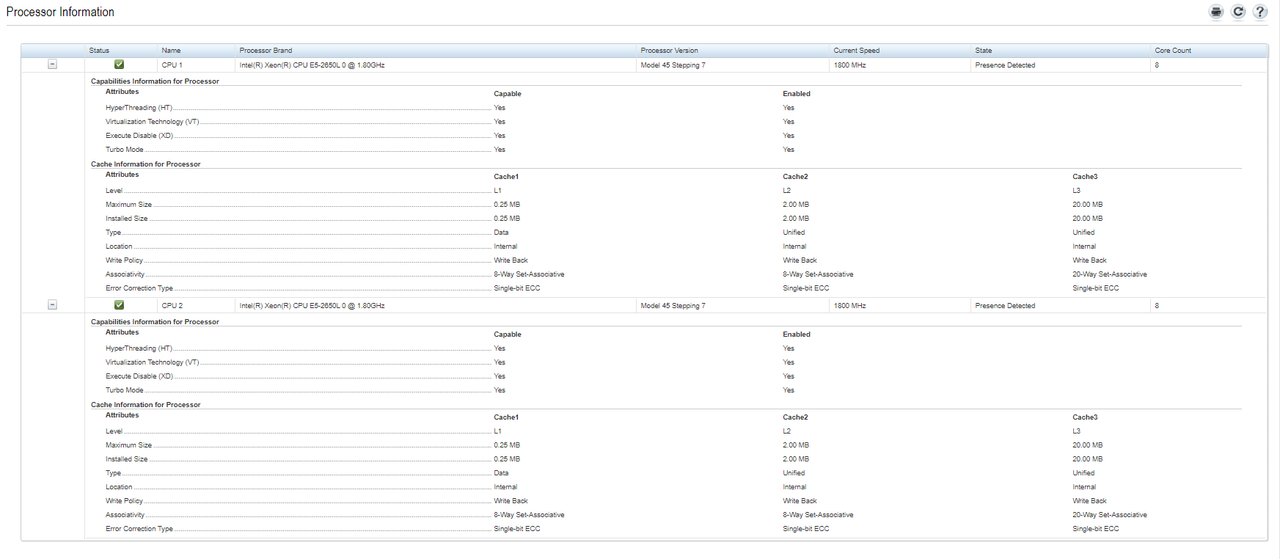The image size is (1280, 559).
Task: Click the green status check for CPU 1
Action: click(x=119, y=65)
